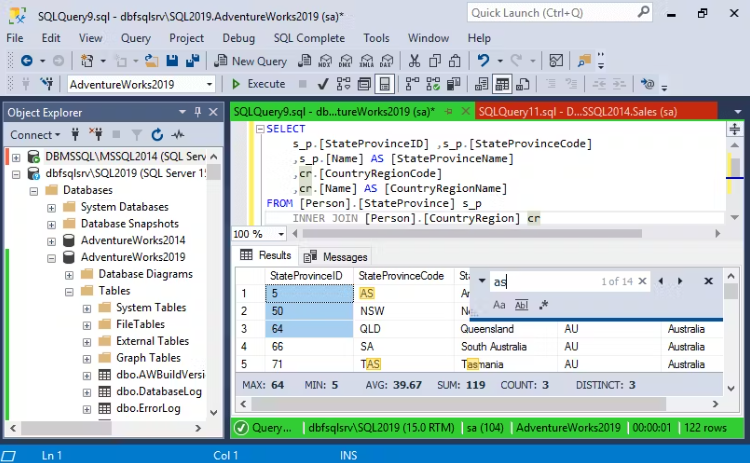This screenshot has width=750, height=463.
Task: Save the current query with the disk icon
Action: (x=172, y=61)
